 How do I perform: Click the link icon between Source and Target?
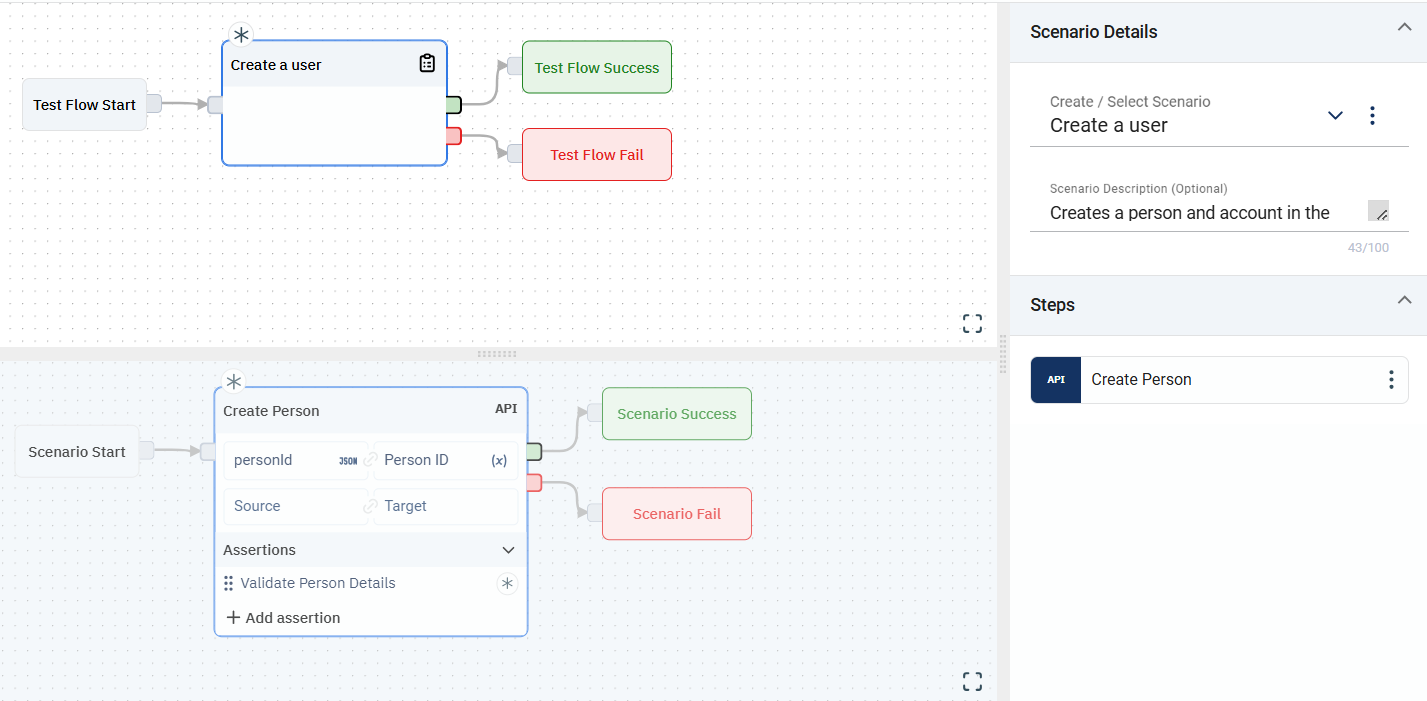370,506
